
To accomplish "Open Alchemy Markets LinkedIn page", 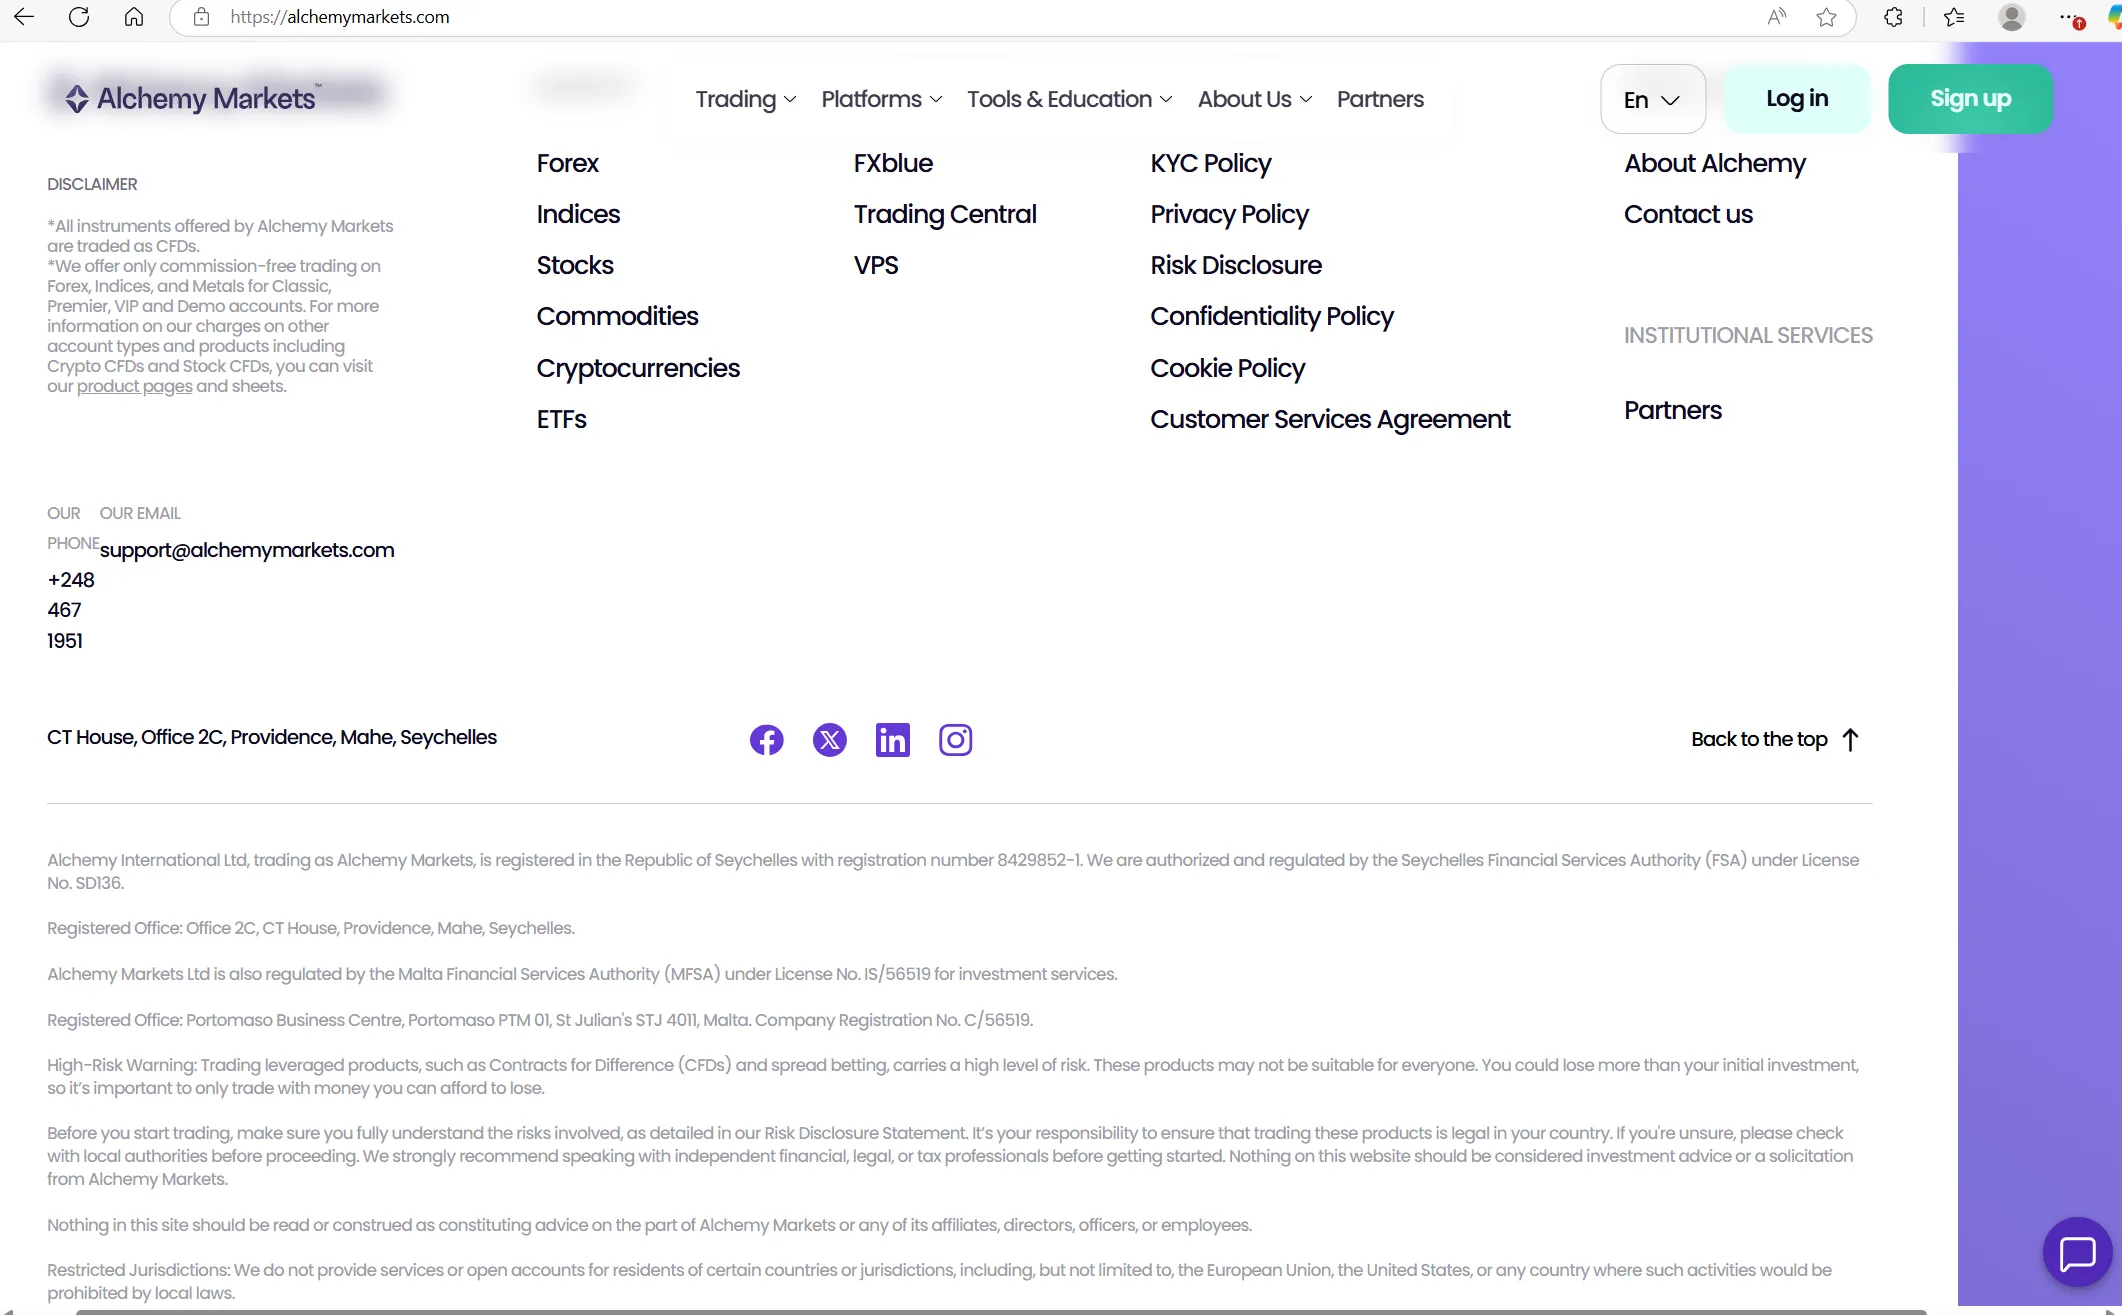I will (893, 740).
